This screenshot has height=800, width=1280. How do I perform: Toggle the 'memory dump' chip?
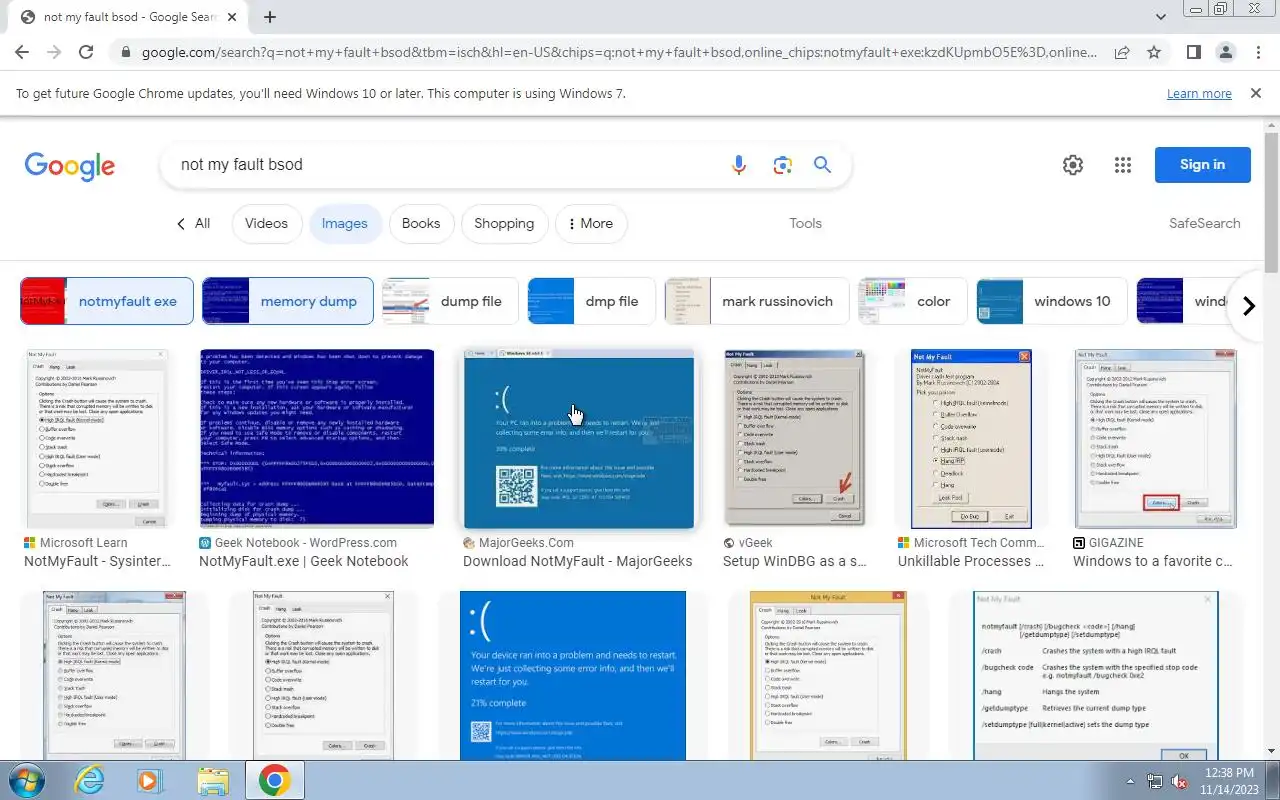288,301
